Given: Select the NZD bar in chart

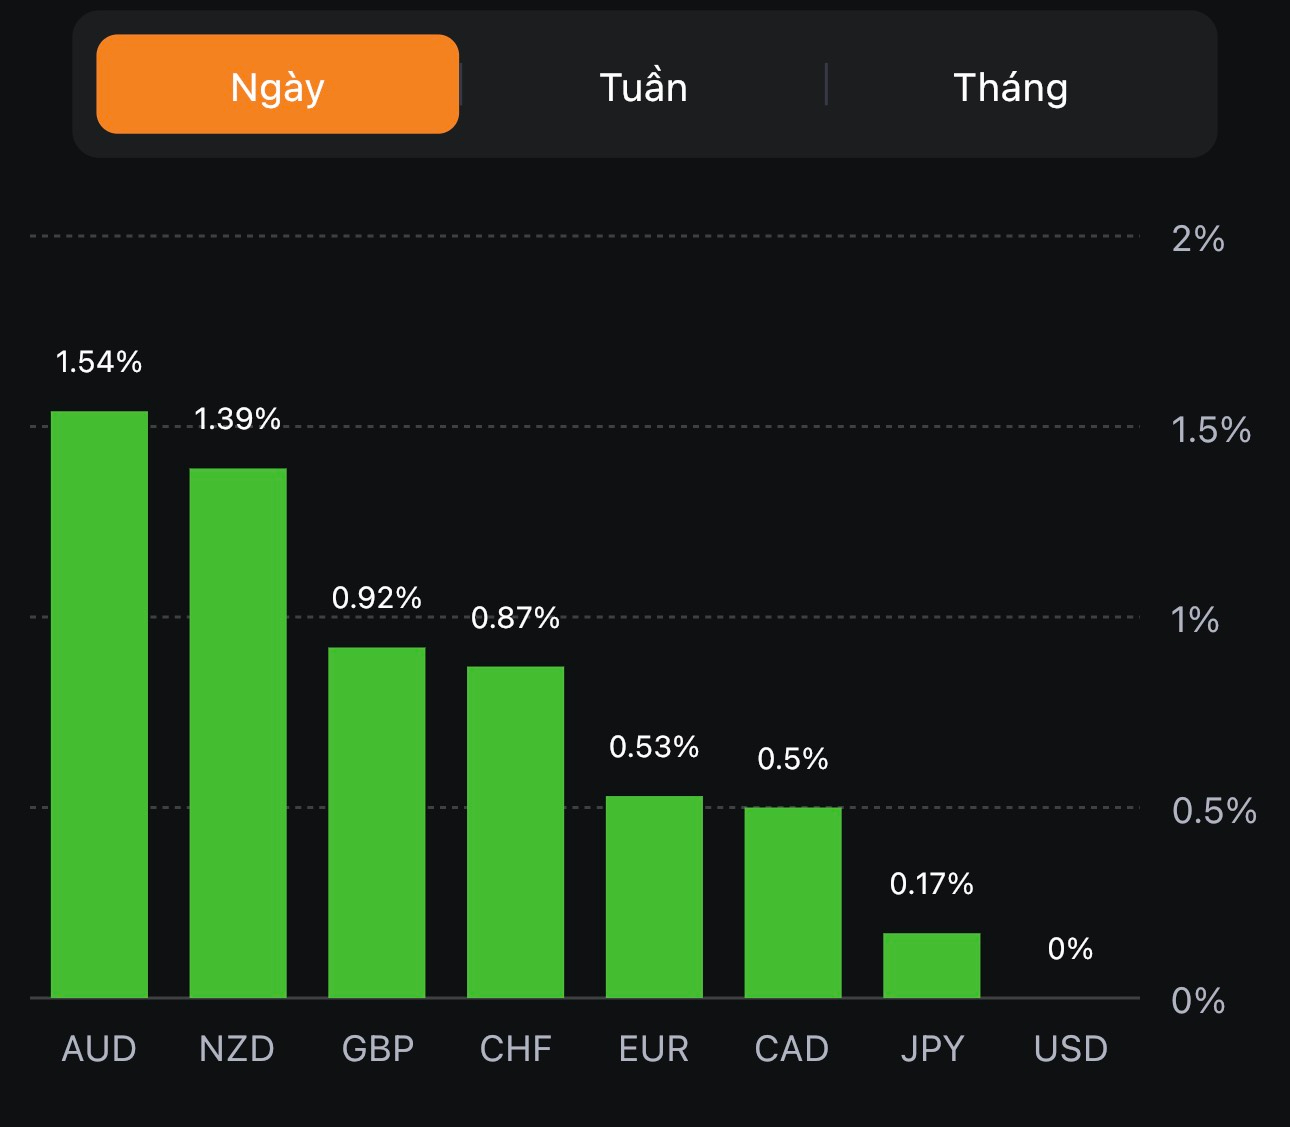Looking at the screenshot, I should coord(238,732).
